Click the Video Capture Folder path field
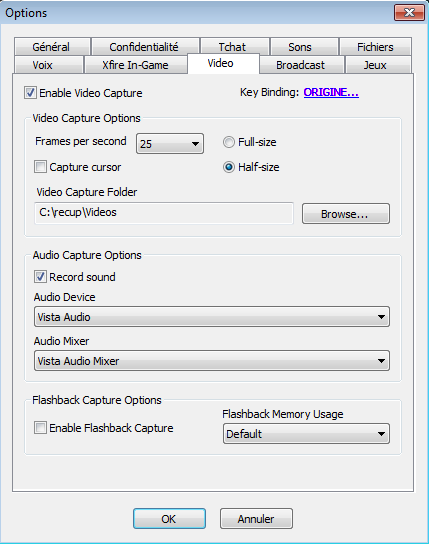Image resolution: width=429 pixels, height=544 pixels. point(164,213)
